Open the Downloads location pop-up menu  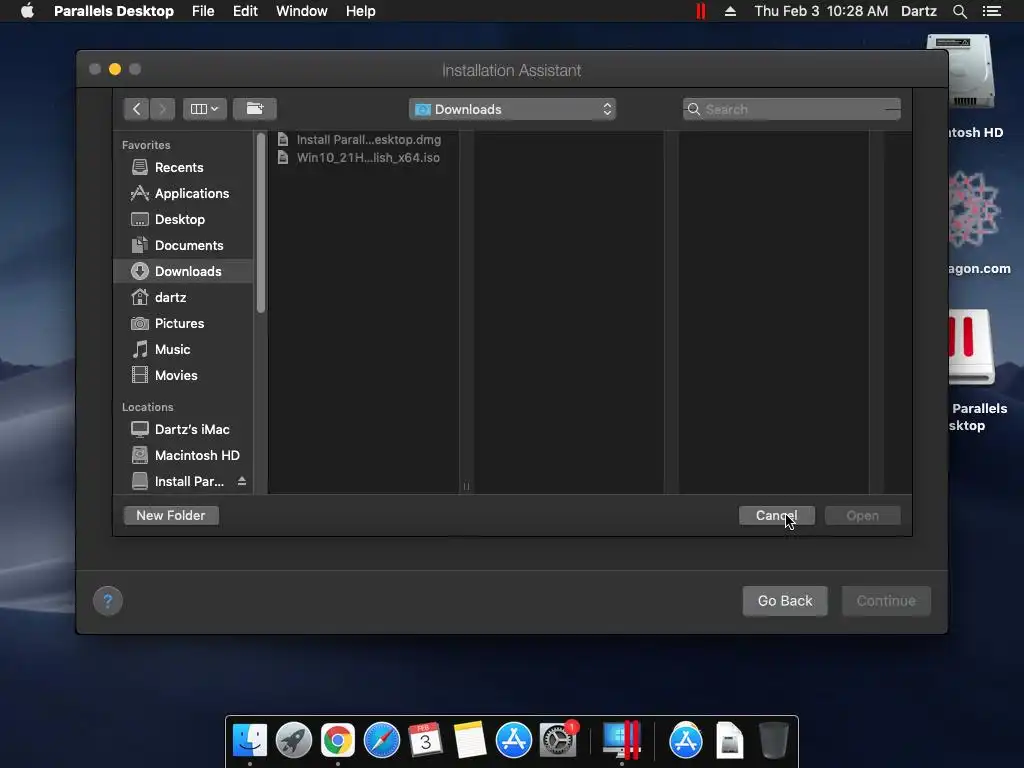pyautogui.click(x=512, y=109)
